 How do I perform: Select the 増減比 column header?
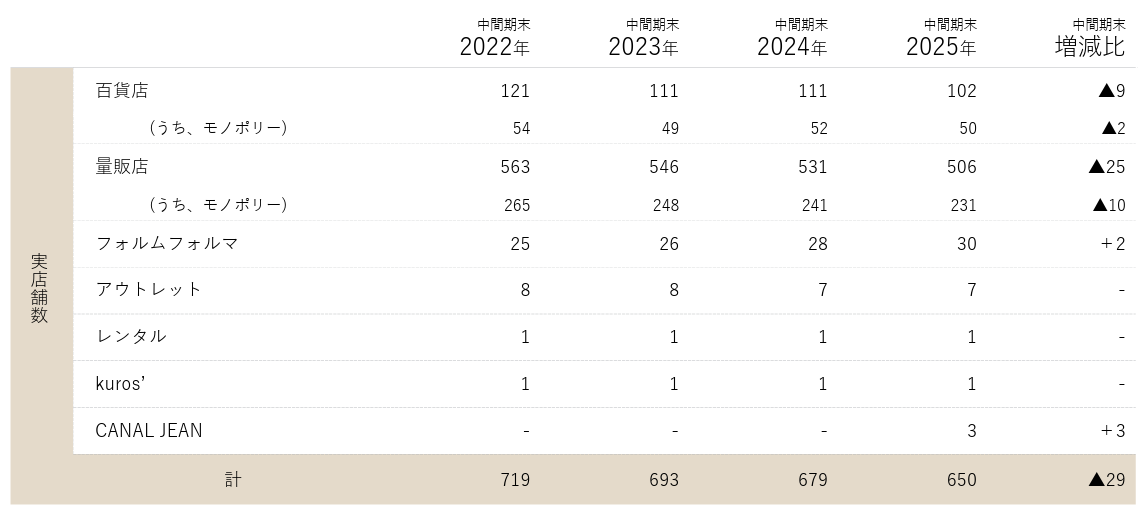tap(1090, 46)
